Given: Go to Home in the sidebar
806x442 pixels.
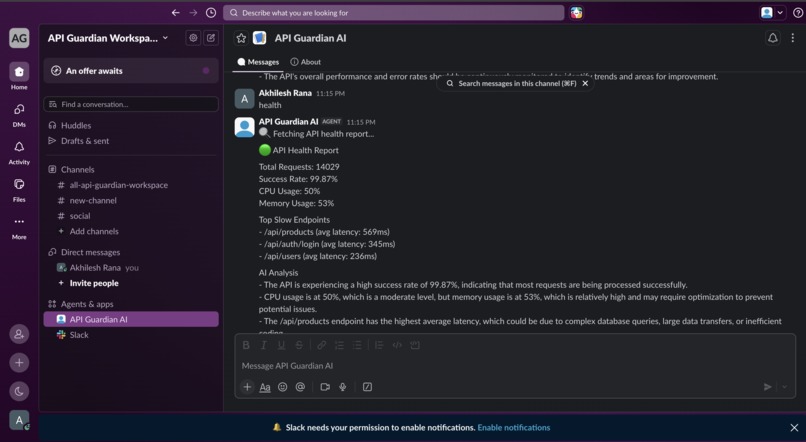Looking at the screenshot, I should coord(19,76).
